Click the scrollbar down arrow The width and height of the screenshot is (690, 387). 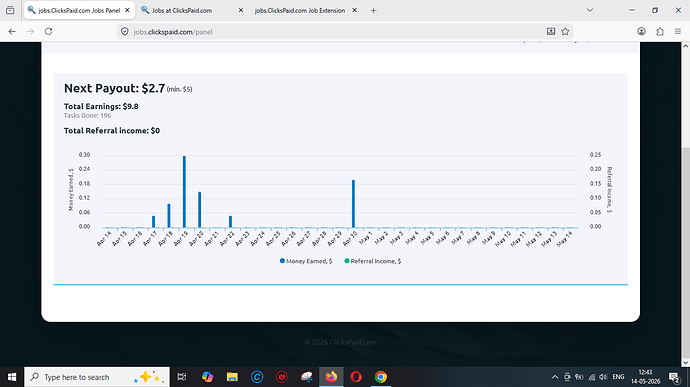686,362
